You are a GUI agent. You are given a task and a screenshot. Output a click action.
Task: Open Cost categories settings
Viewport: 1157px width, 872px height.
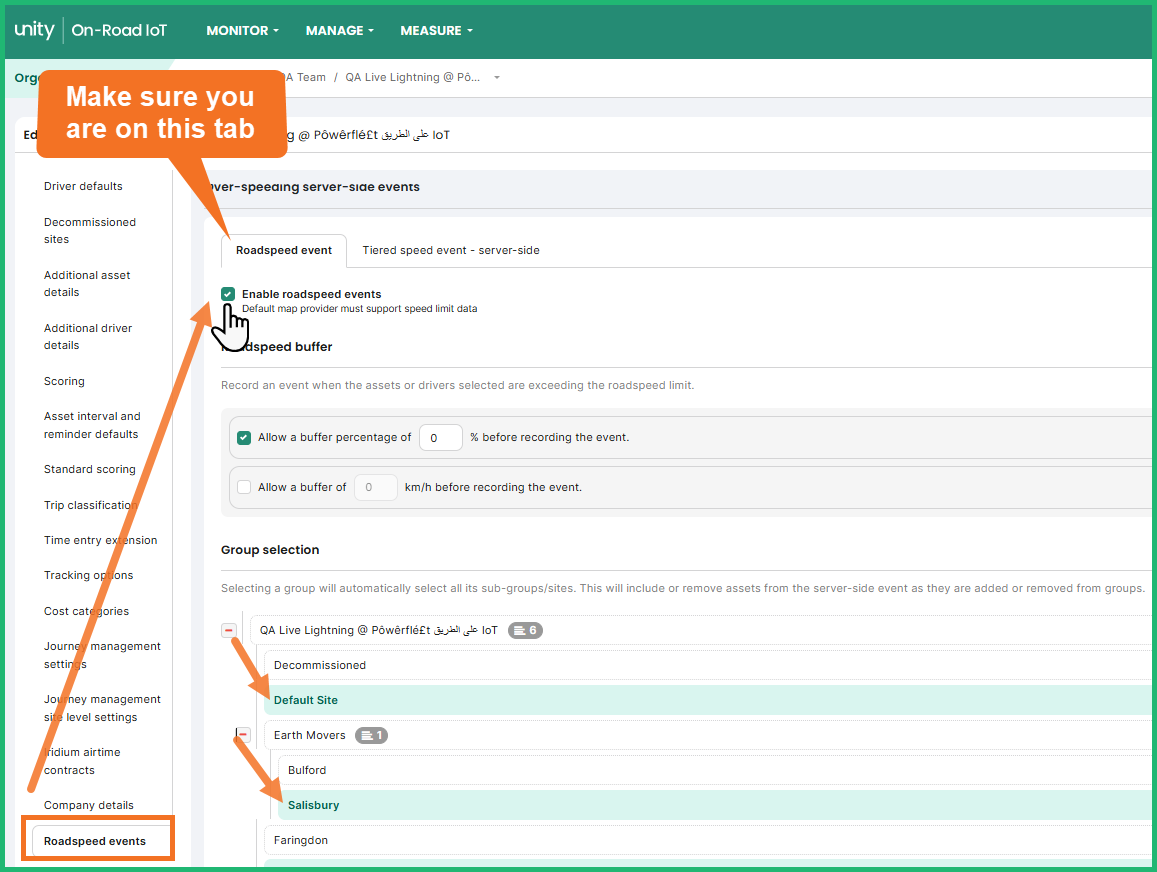tap(86, 611)
